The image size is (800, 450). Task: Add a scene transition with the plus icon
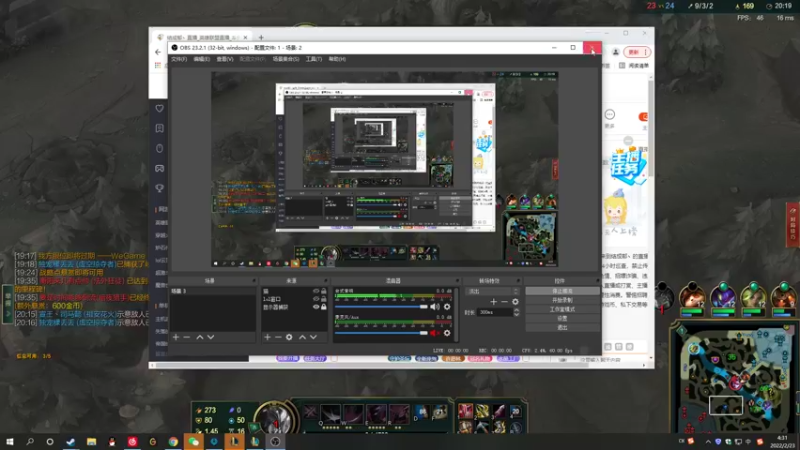[493, 302]
